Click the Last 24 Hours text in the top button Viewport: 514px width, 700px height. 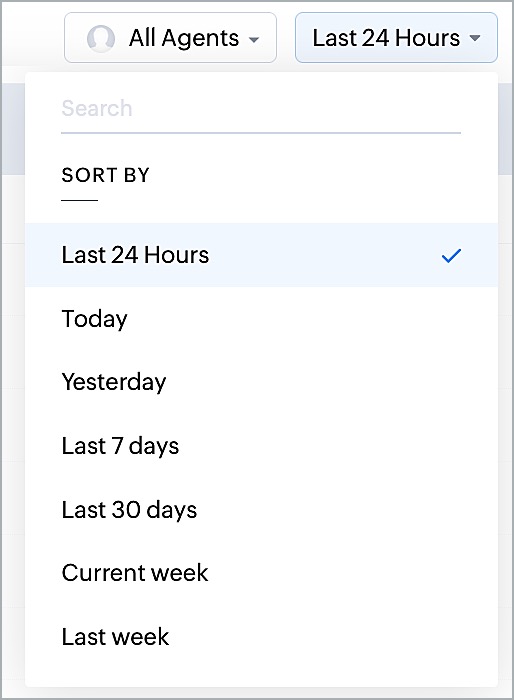point(386,38)
